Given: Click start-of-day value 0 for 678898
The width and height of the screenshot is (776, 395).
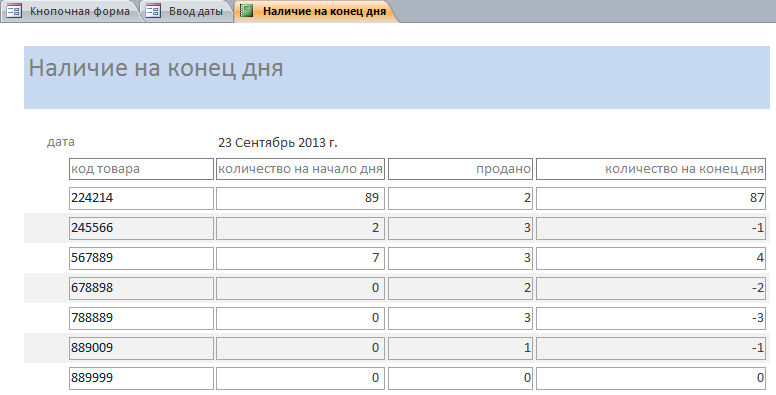Looking at the screenshot, I should (300, 288).
